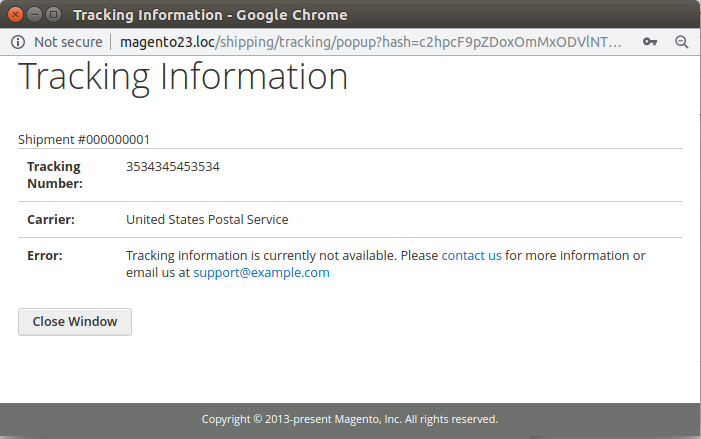Click the "Error:" row label
701x439 pixels.
pyautogui.click(x=45, y=255)
